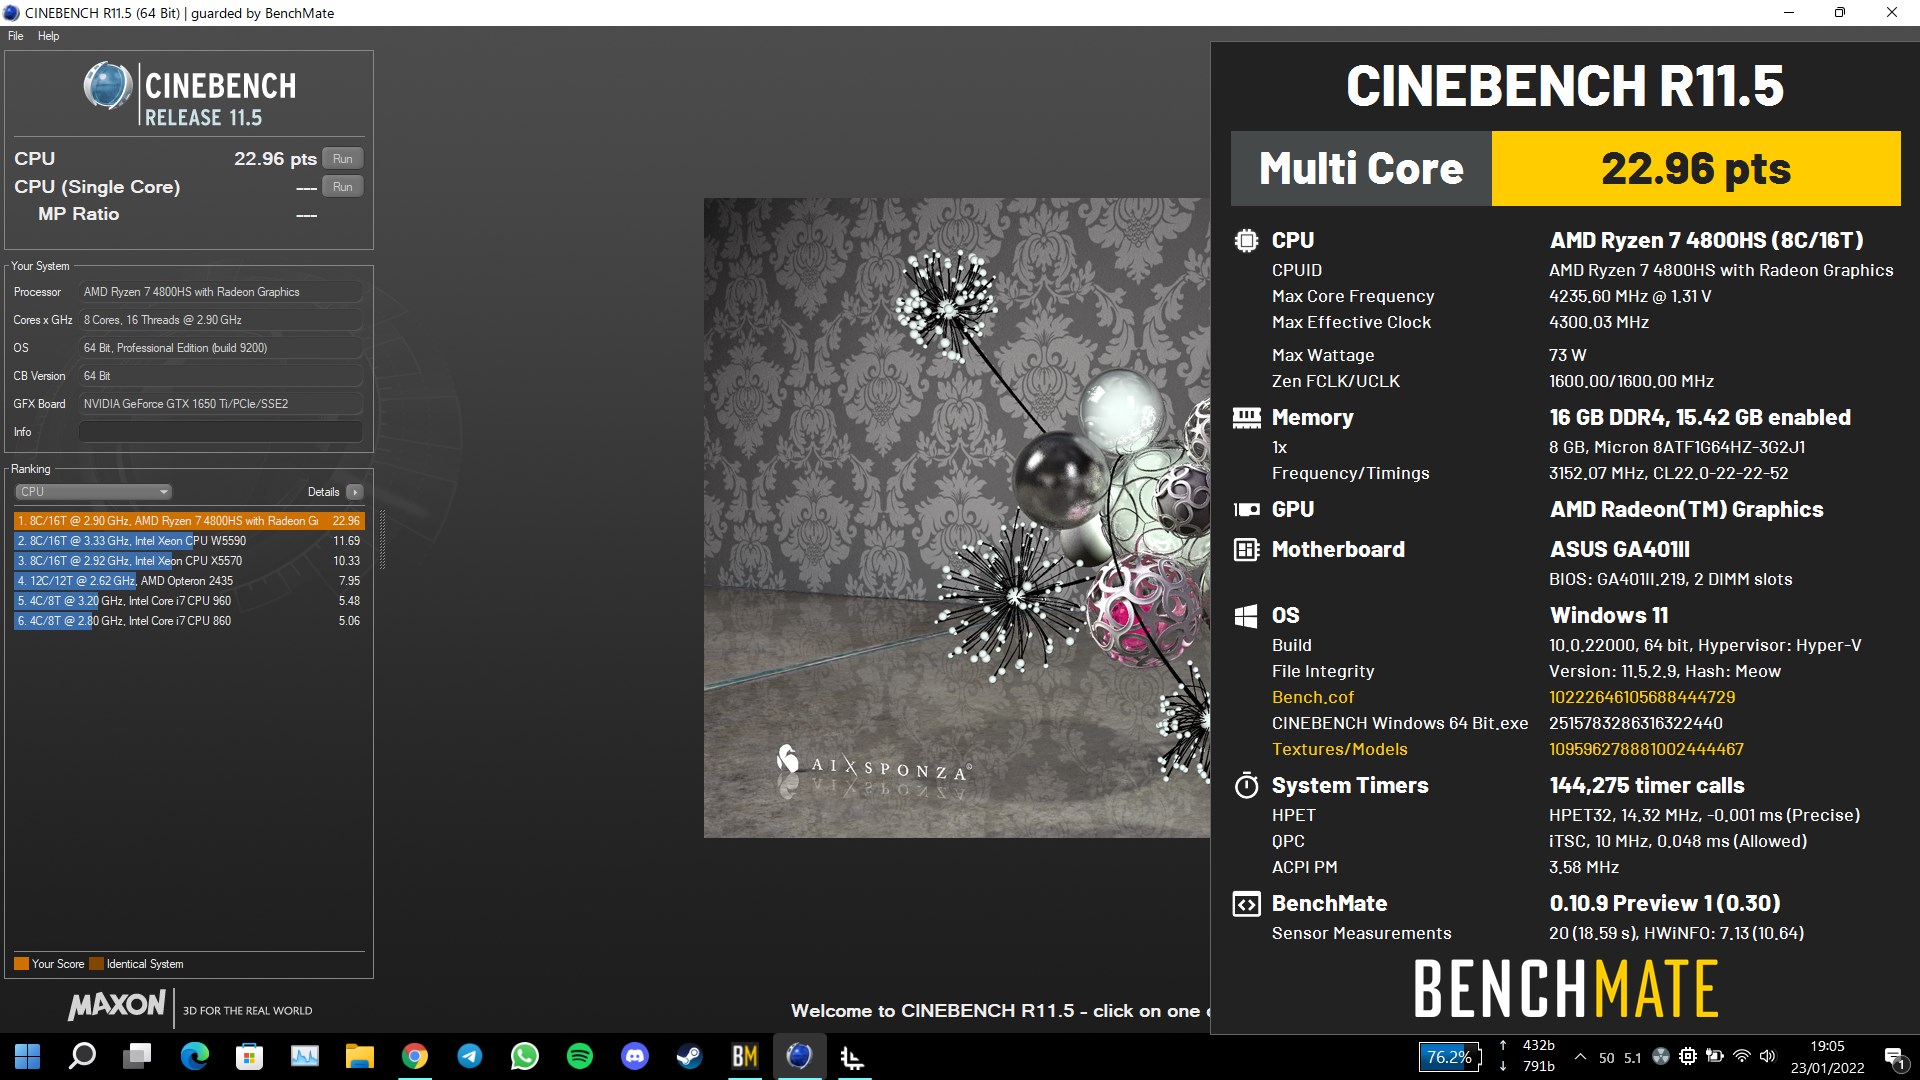Launch Microsoft Edge from taskbar

pyautogui.click(x=194, y=1056)
